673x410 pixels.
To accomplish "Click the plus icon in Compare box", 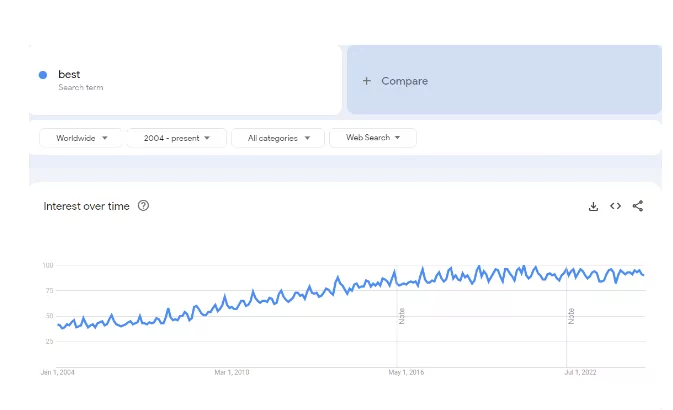I will click(367, 81).
